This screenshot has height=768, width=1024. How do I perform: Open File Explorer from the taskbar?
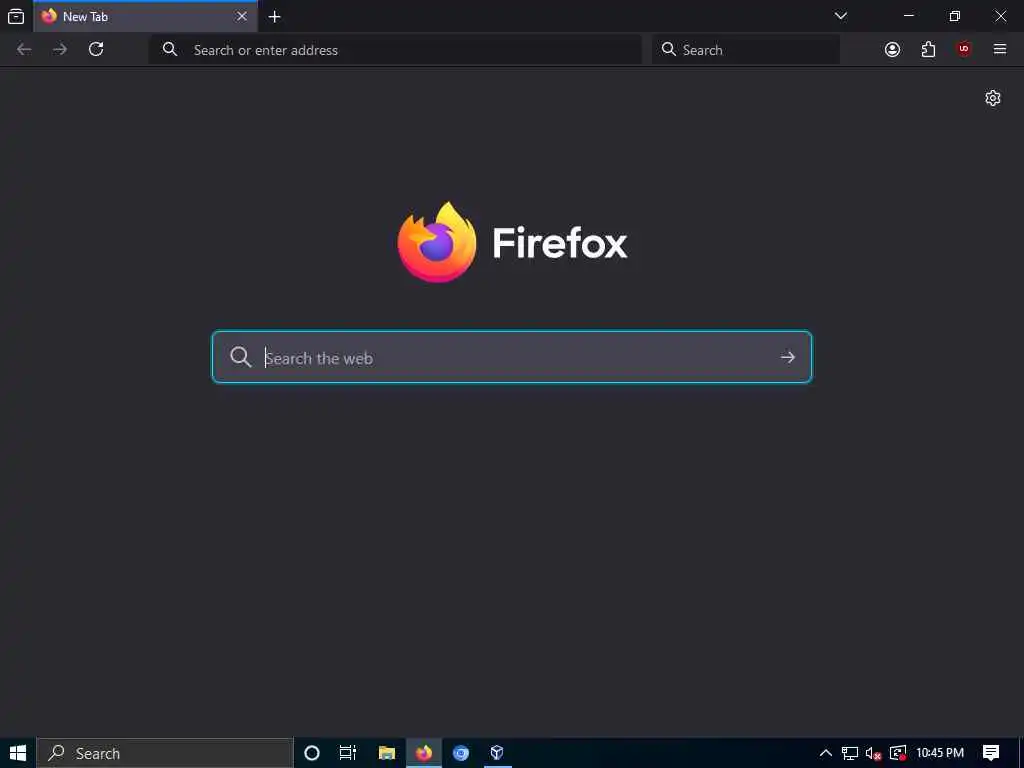(x=387, y=753)
